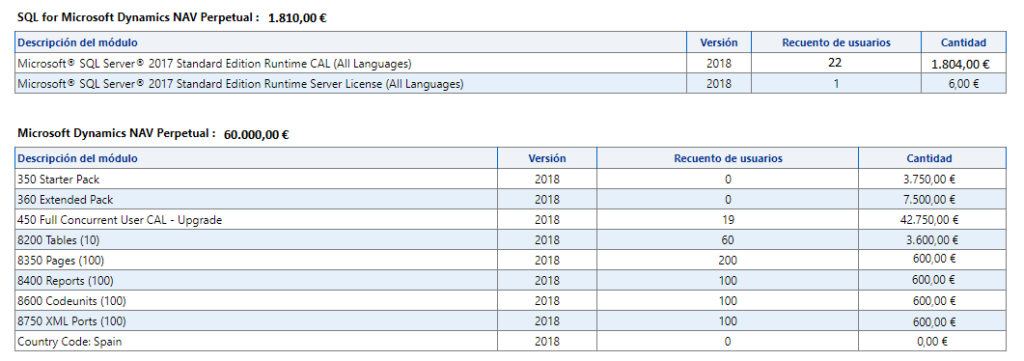
Task: Select the 1.804,00 € amount cell
Action: [963, 64]
